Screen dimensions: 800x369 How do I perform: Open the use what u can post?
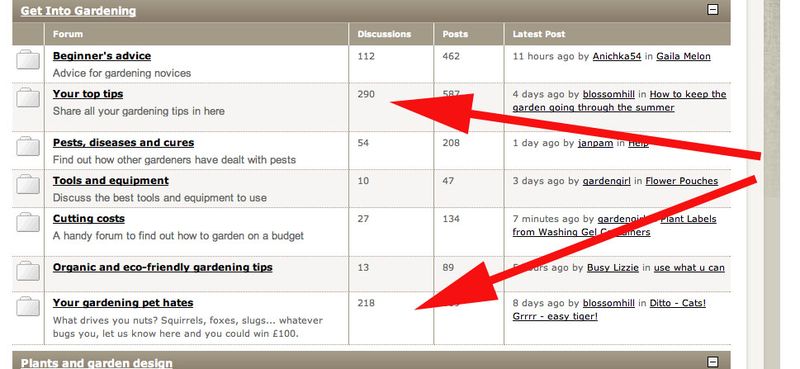pyautogui.click(x=689, y=268)
